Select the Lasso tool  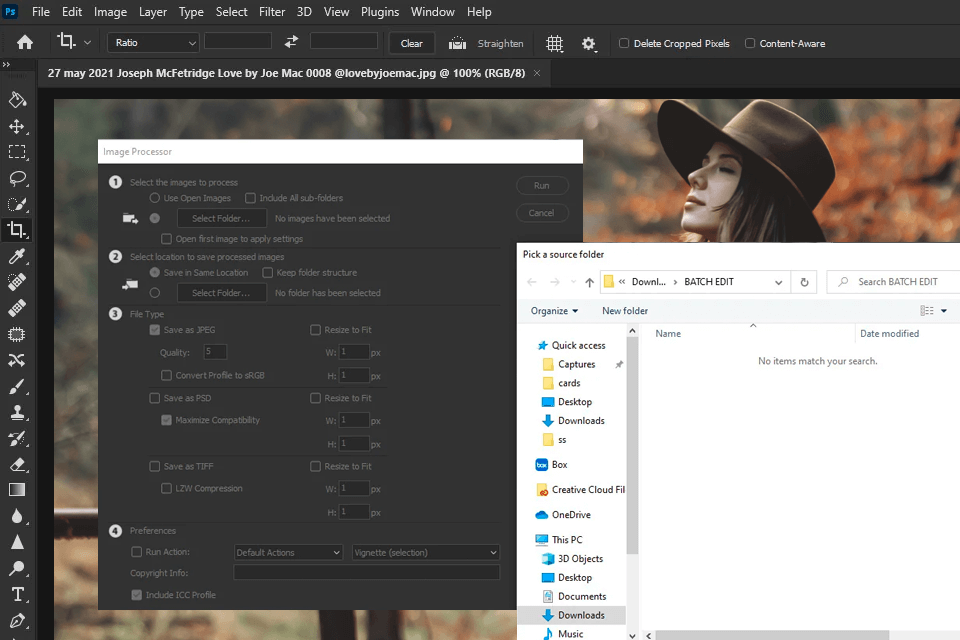17,178
